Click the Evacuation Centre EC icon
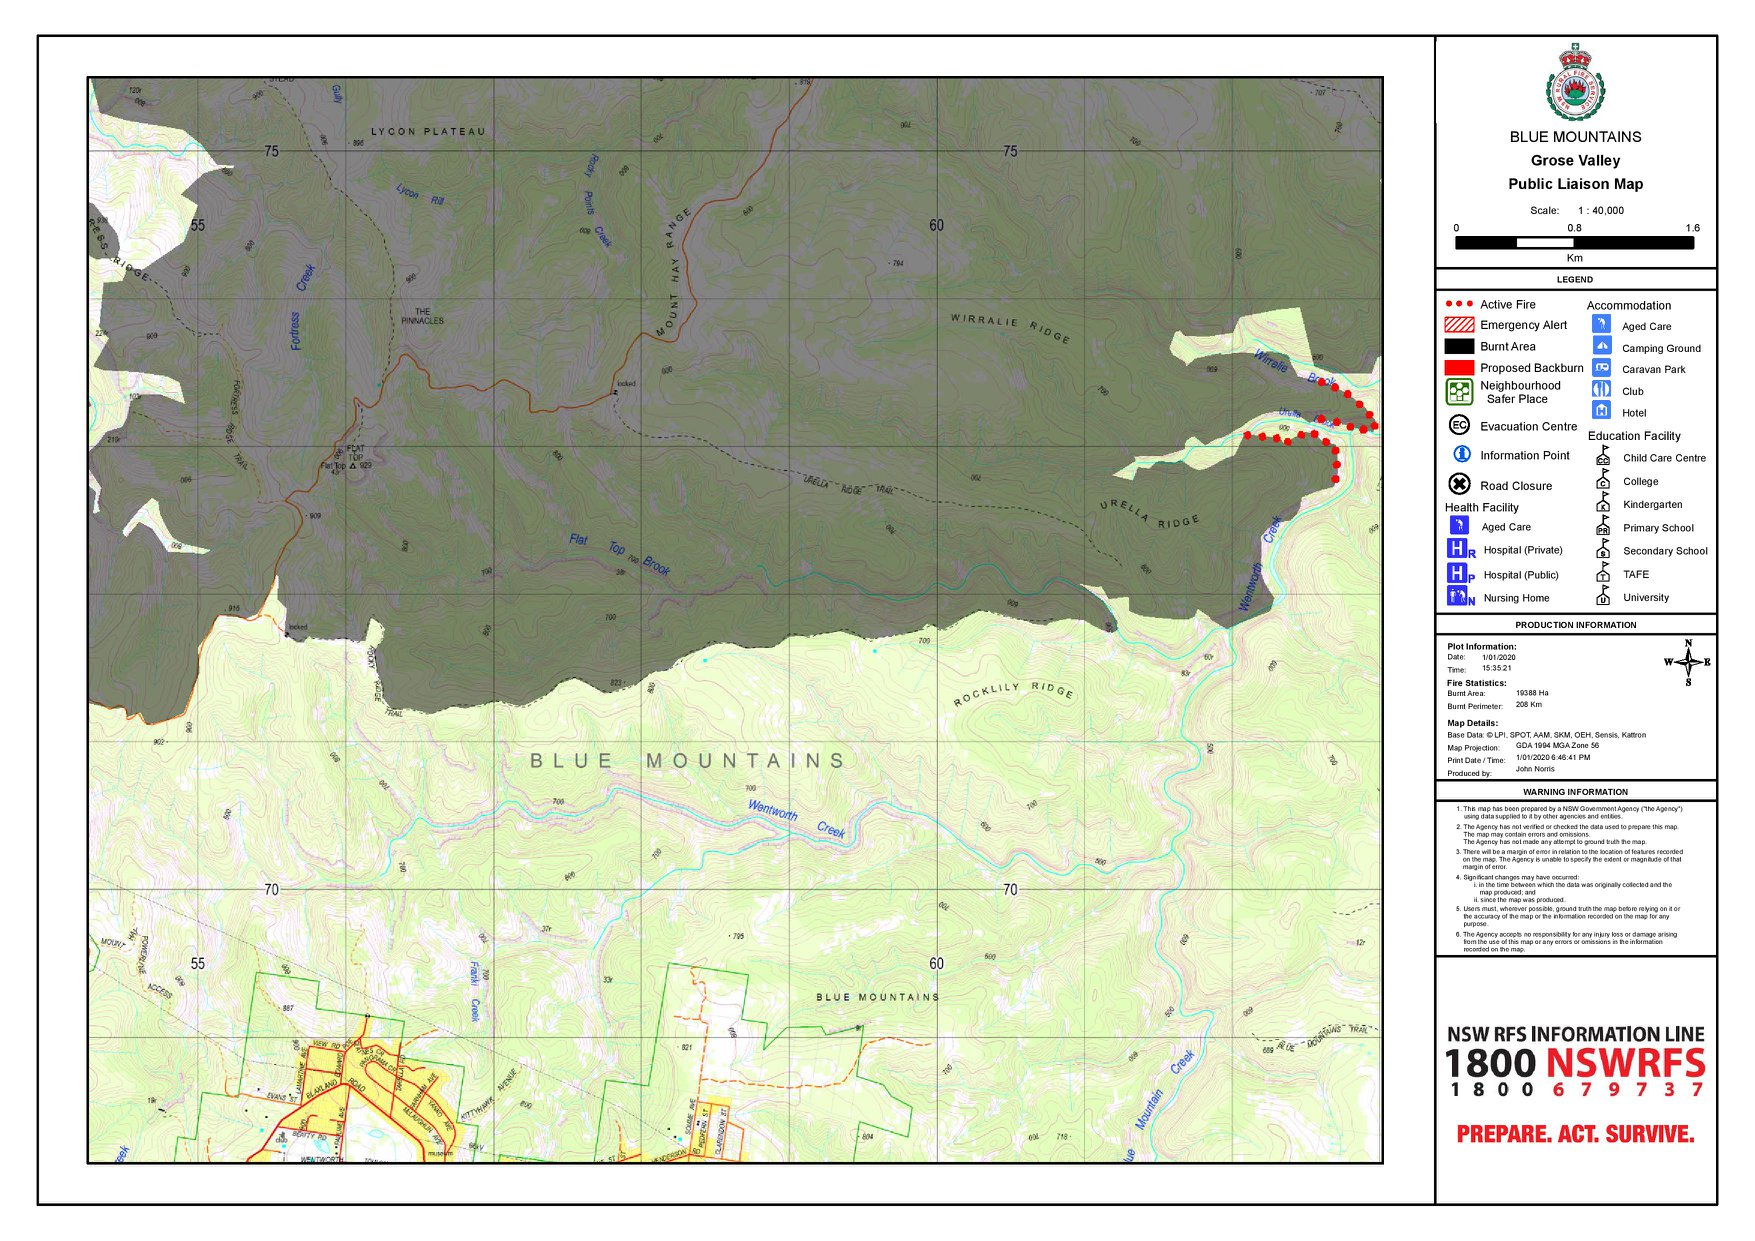1755x1241 pixels. coord(1459,425)
